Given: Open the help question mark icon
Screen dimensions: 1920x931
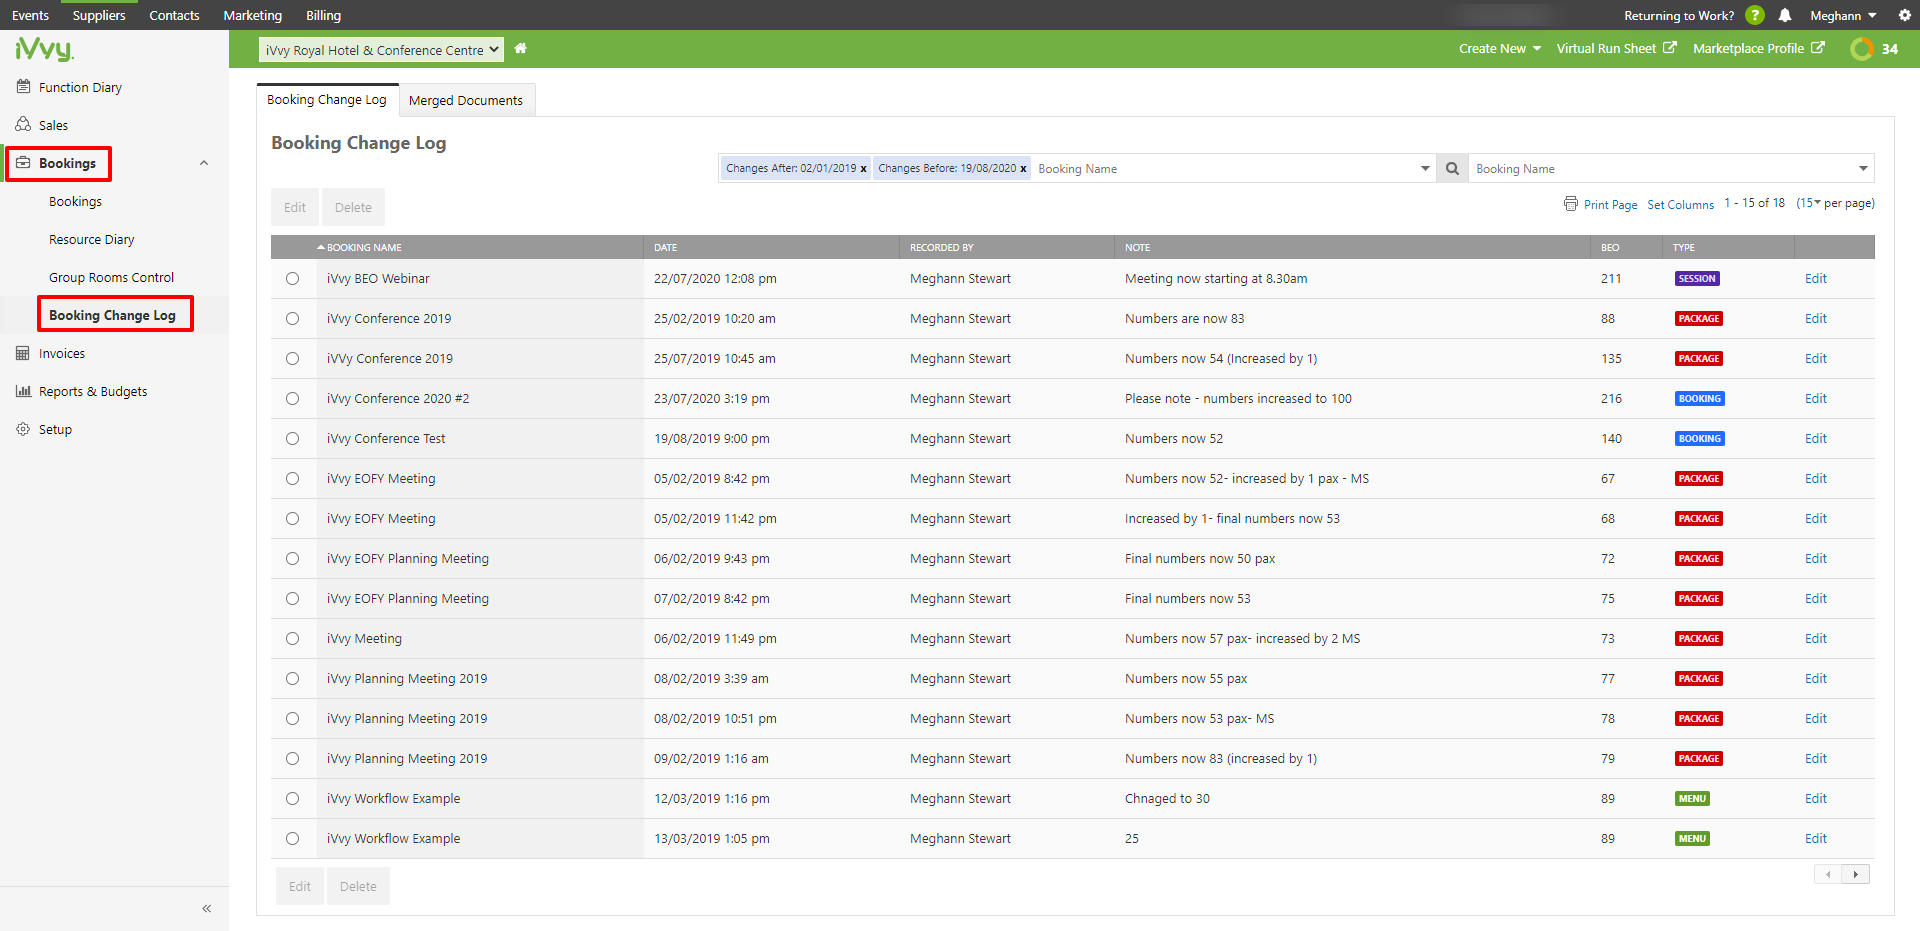Looking at the screenshot, I should (x=1755, y=15).
